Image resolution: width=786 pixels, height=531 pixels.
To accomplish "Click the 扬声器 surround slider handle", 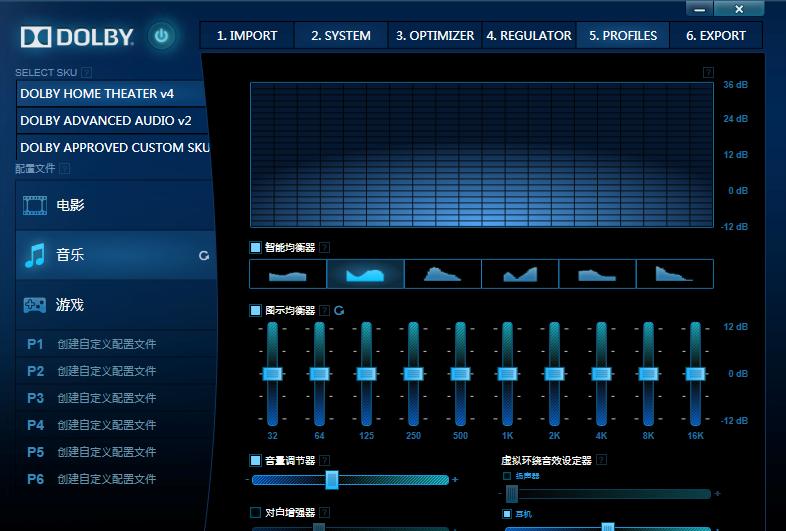I will point(512,494).
